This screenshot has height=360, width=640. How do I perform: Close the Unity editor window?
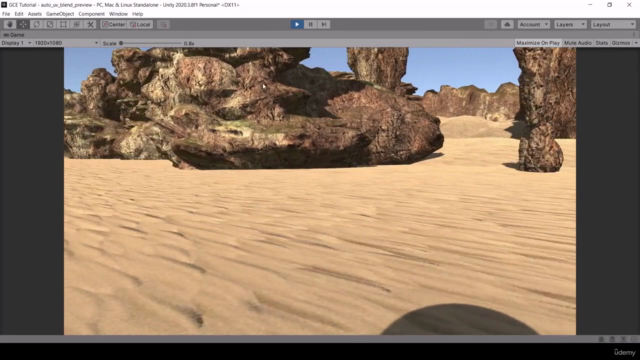coord(629,5)
